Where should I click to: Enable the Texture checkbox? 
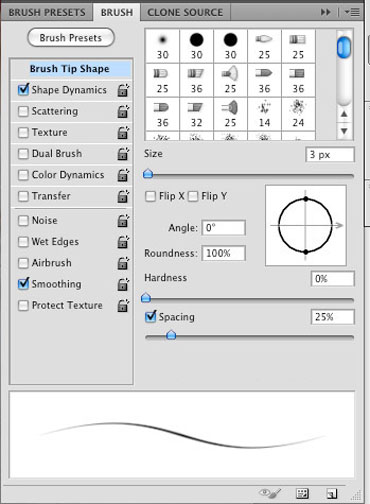(x=23, y=133)
